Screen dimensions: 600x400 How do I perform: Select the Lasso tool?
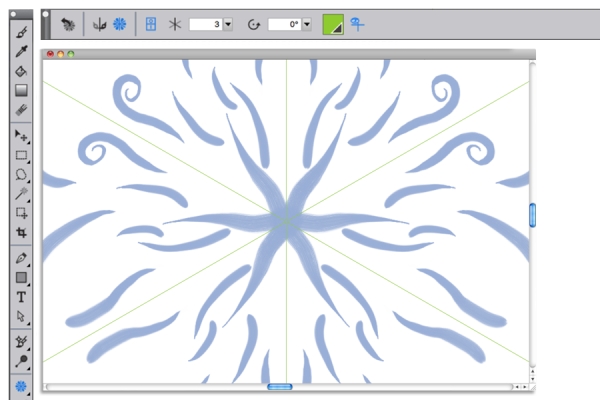(x=21, y=174)
